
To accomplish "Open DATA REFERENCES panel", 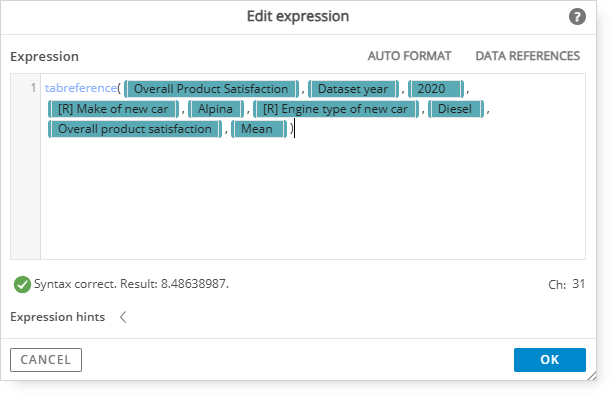I will (527, 56).
